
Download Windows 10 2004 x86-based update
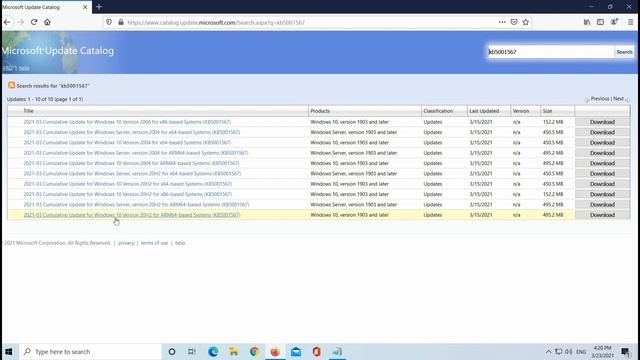(x=602, y=122)
